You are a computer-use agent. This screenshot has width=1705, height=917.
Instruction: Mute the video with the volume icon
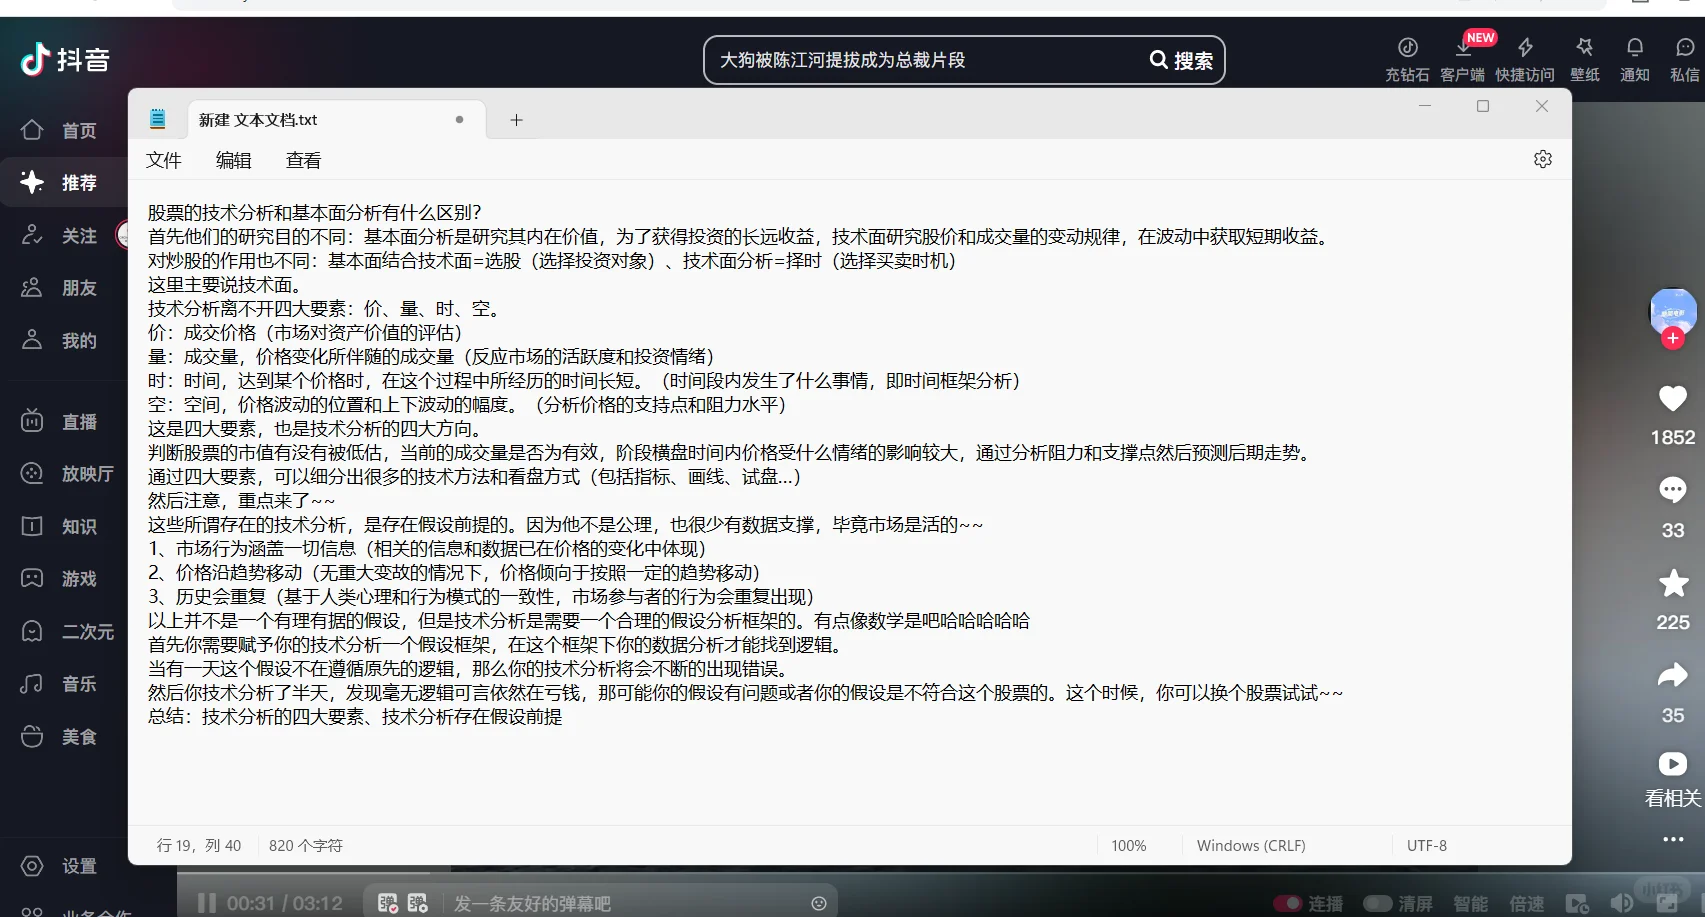[x=1621, y=904]
